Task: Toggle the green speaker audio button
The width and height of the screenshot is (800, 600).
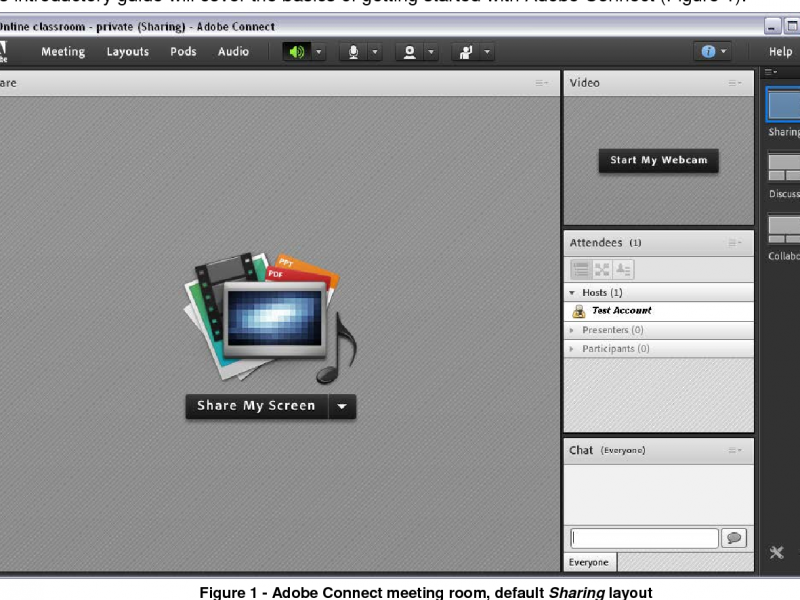Action: [x=296, y=52]
